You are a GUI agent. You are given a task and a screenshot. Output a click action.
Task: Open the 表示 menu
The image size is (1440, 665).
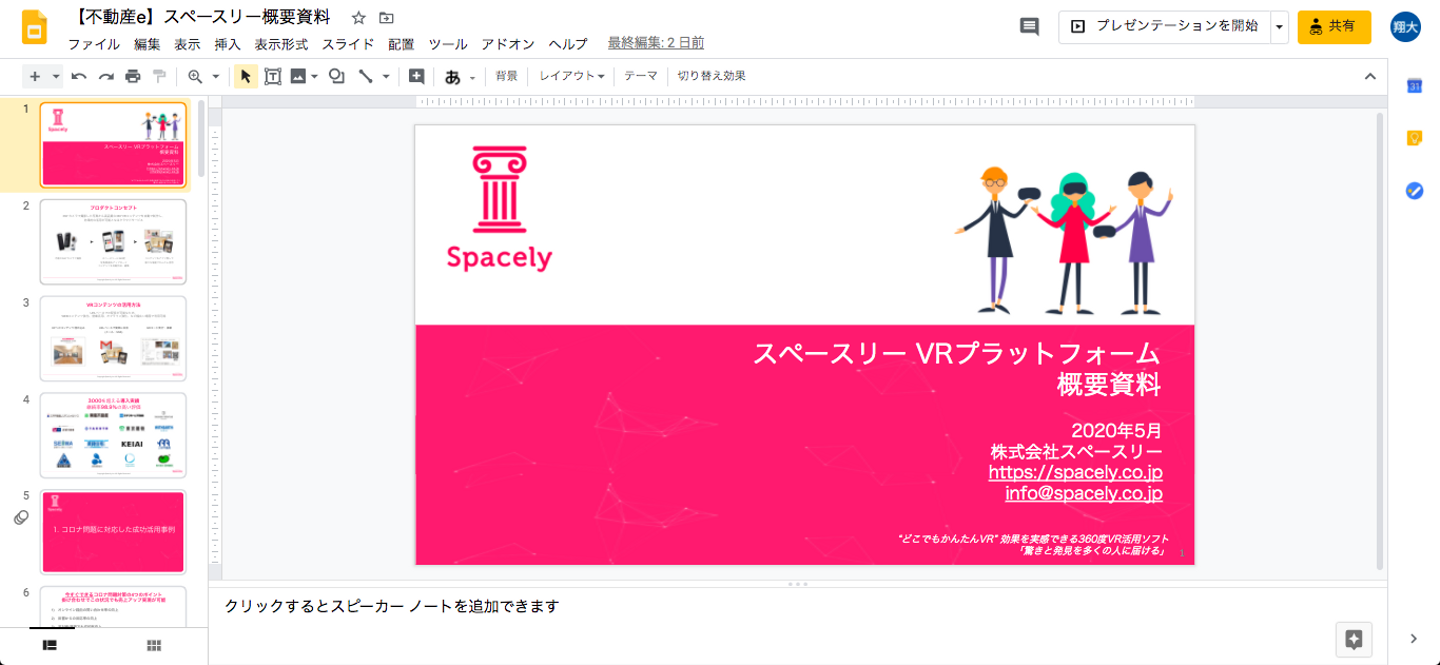(x=187, y=44)
